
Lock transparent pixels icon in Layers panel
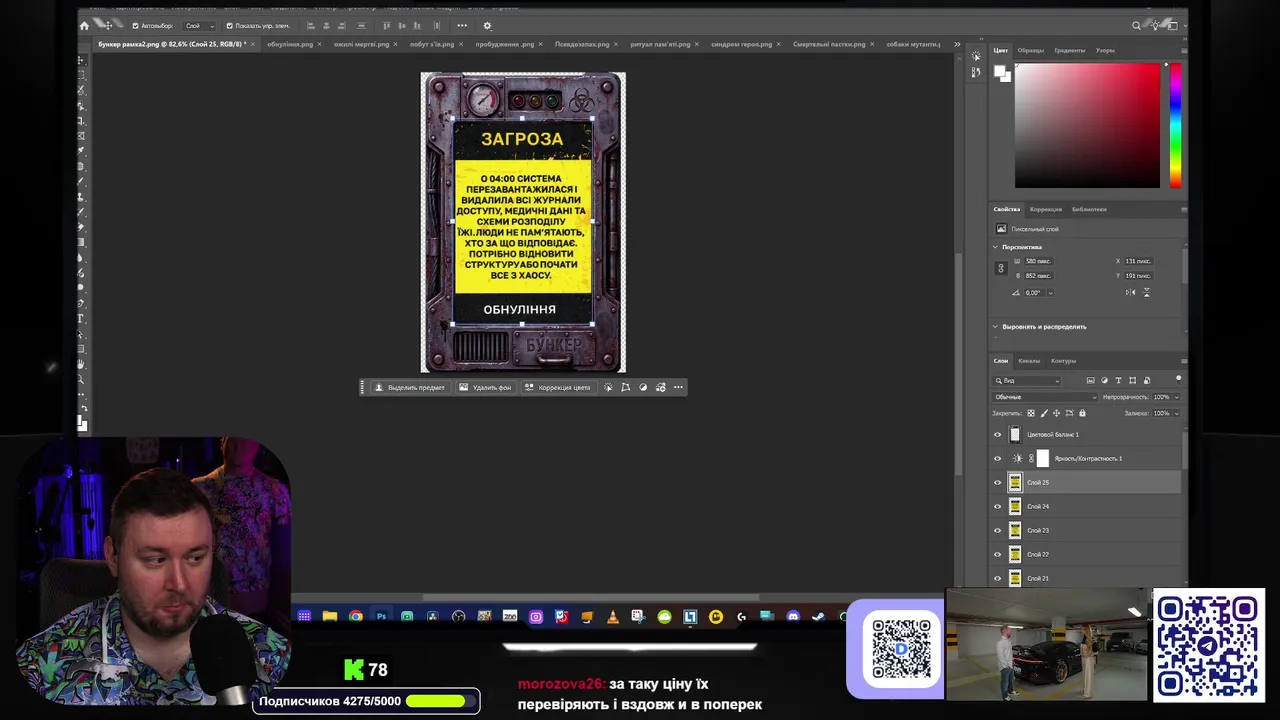pos(1029,413)
